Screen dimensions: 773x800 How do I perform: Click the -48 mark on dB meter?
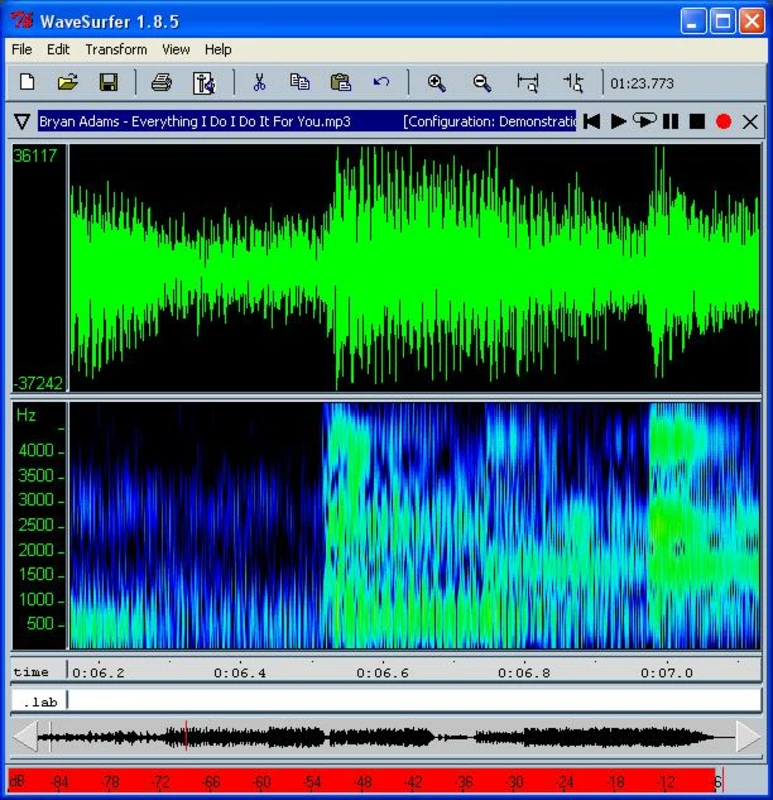click(x=364, y=782)
